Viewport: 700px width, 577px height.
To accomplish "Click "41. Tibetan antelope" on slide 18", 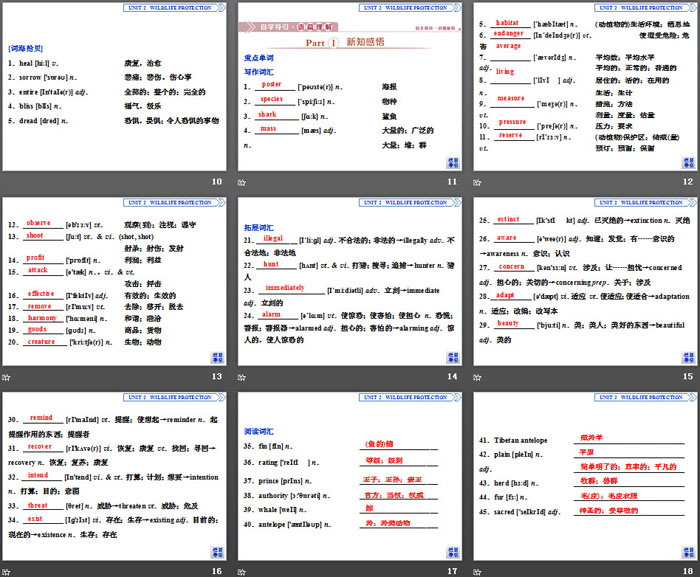I will 513,440.
